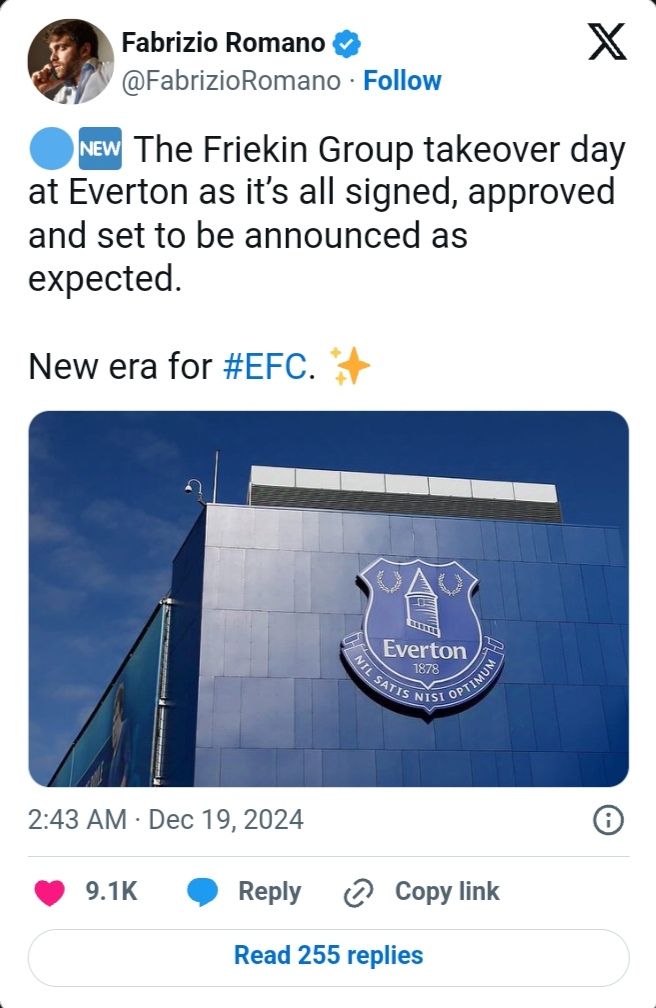Viewport: 656px width, 1008px height.
Task: Like the tweet with heart icon
Action: click(50, 892)
